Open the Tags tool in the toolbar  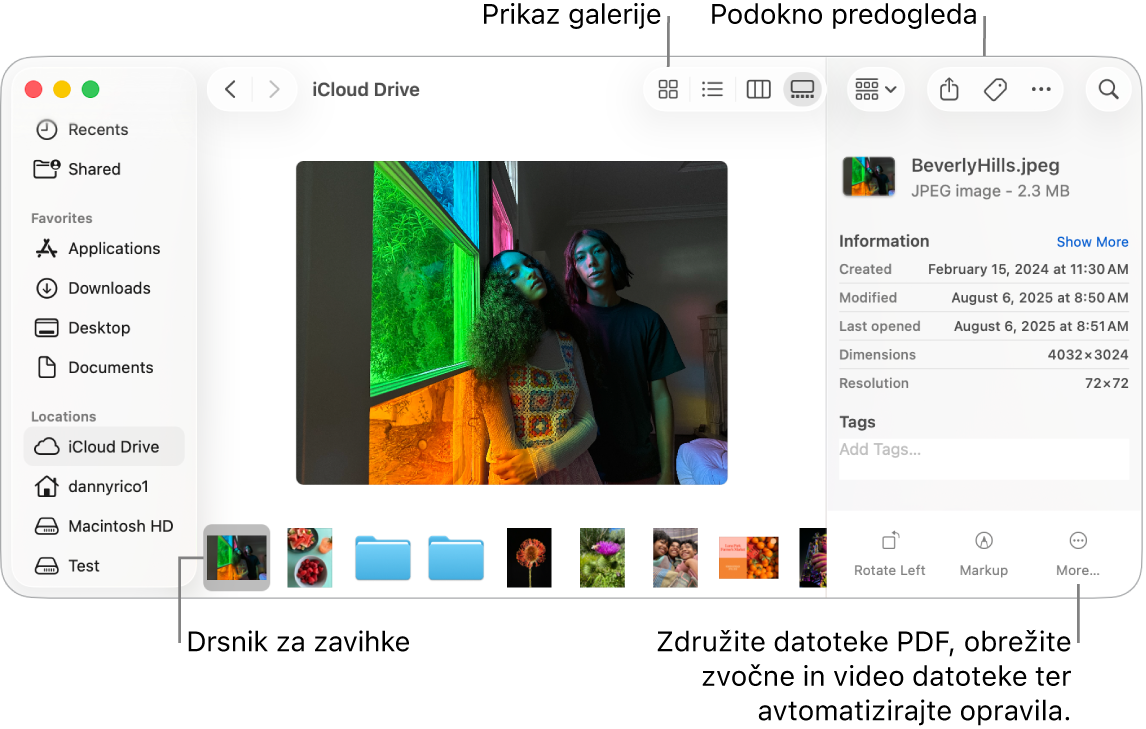tap(994, 89)
